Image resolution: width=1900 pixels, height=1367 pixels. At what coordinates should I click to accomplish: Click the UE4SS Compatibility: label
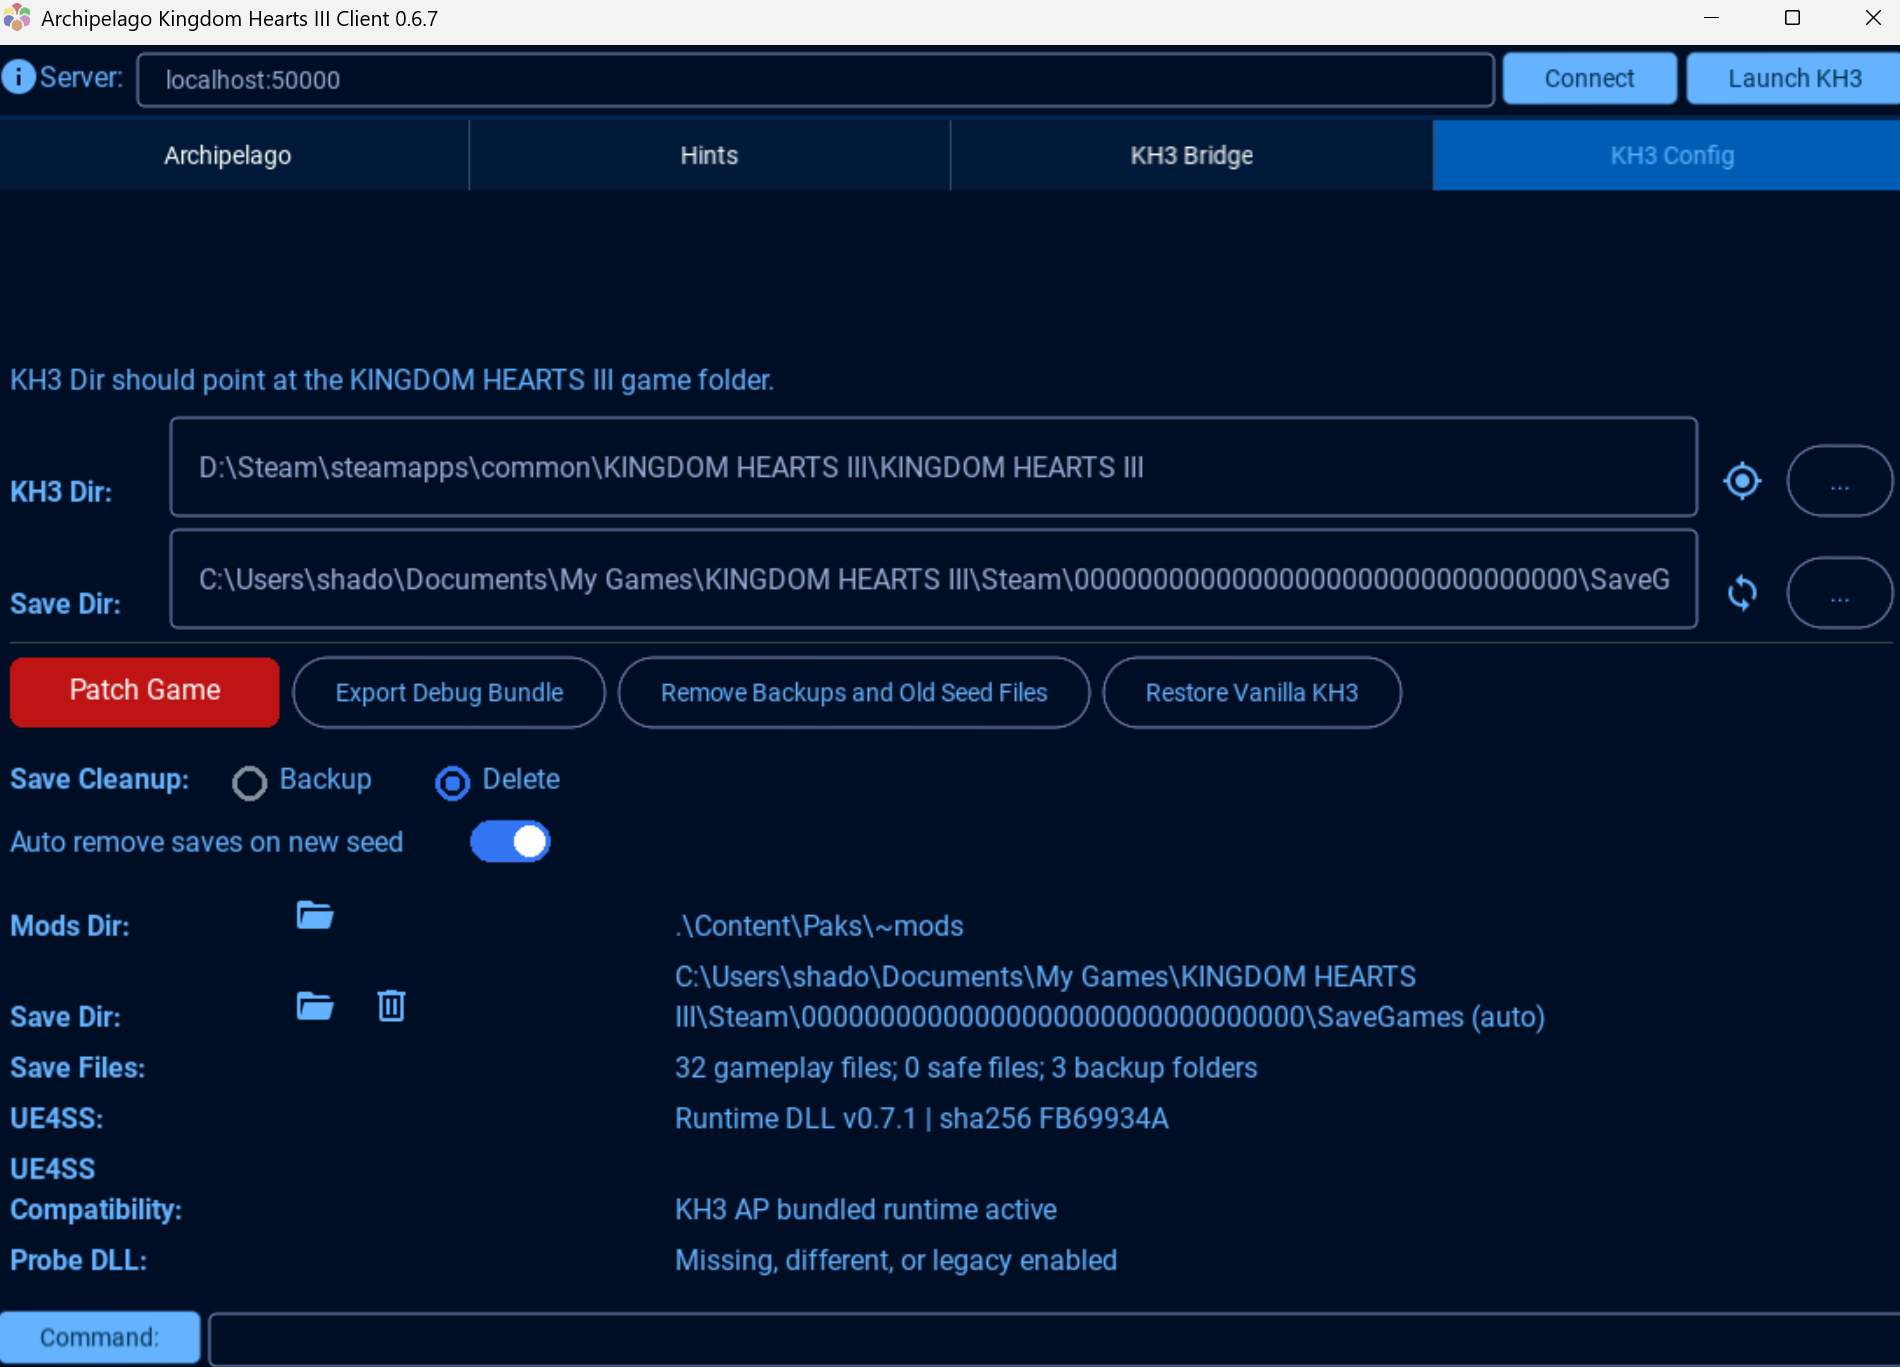(x=96, y=1189)
